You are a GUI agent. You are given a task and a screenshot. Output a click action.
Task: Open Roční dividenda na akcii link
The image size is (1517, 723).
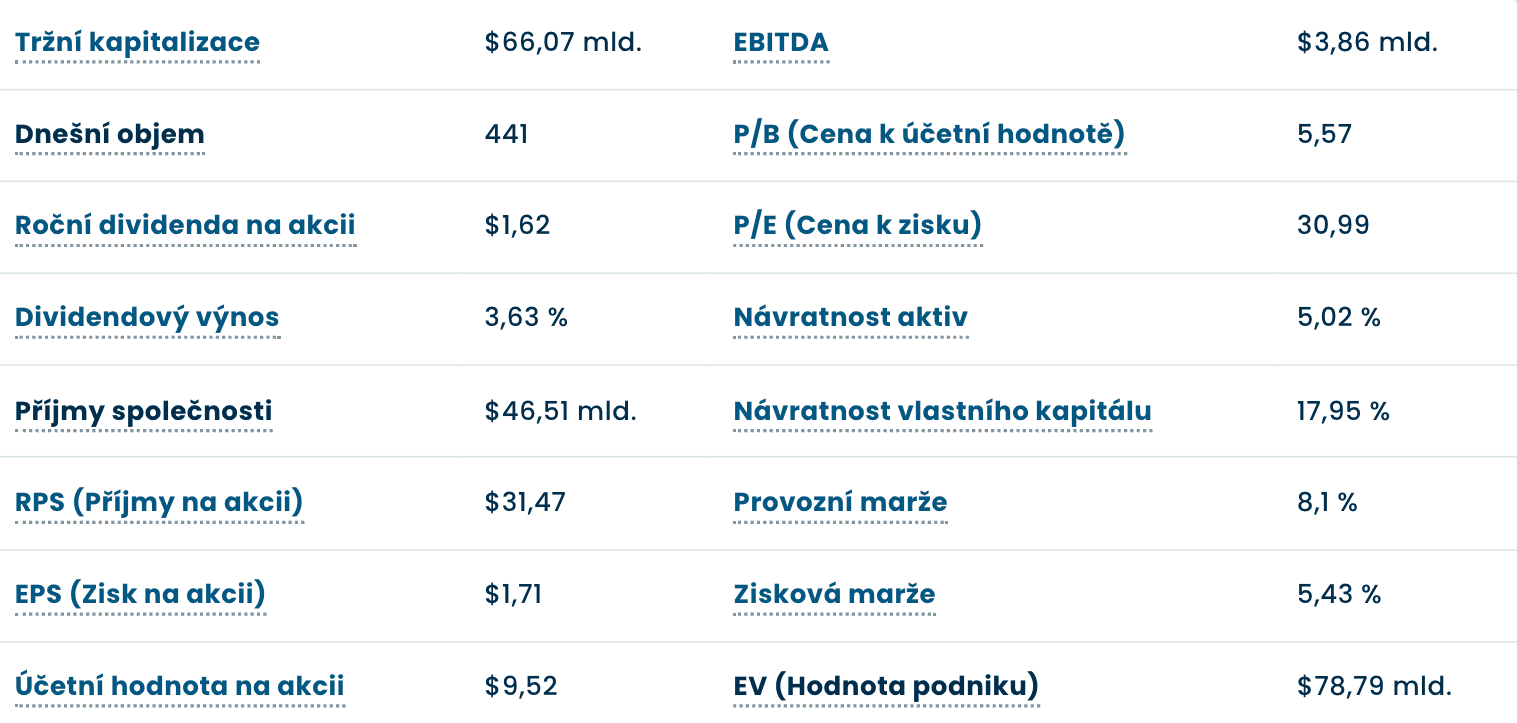coord(185,225)
